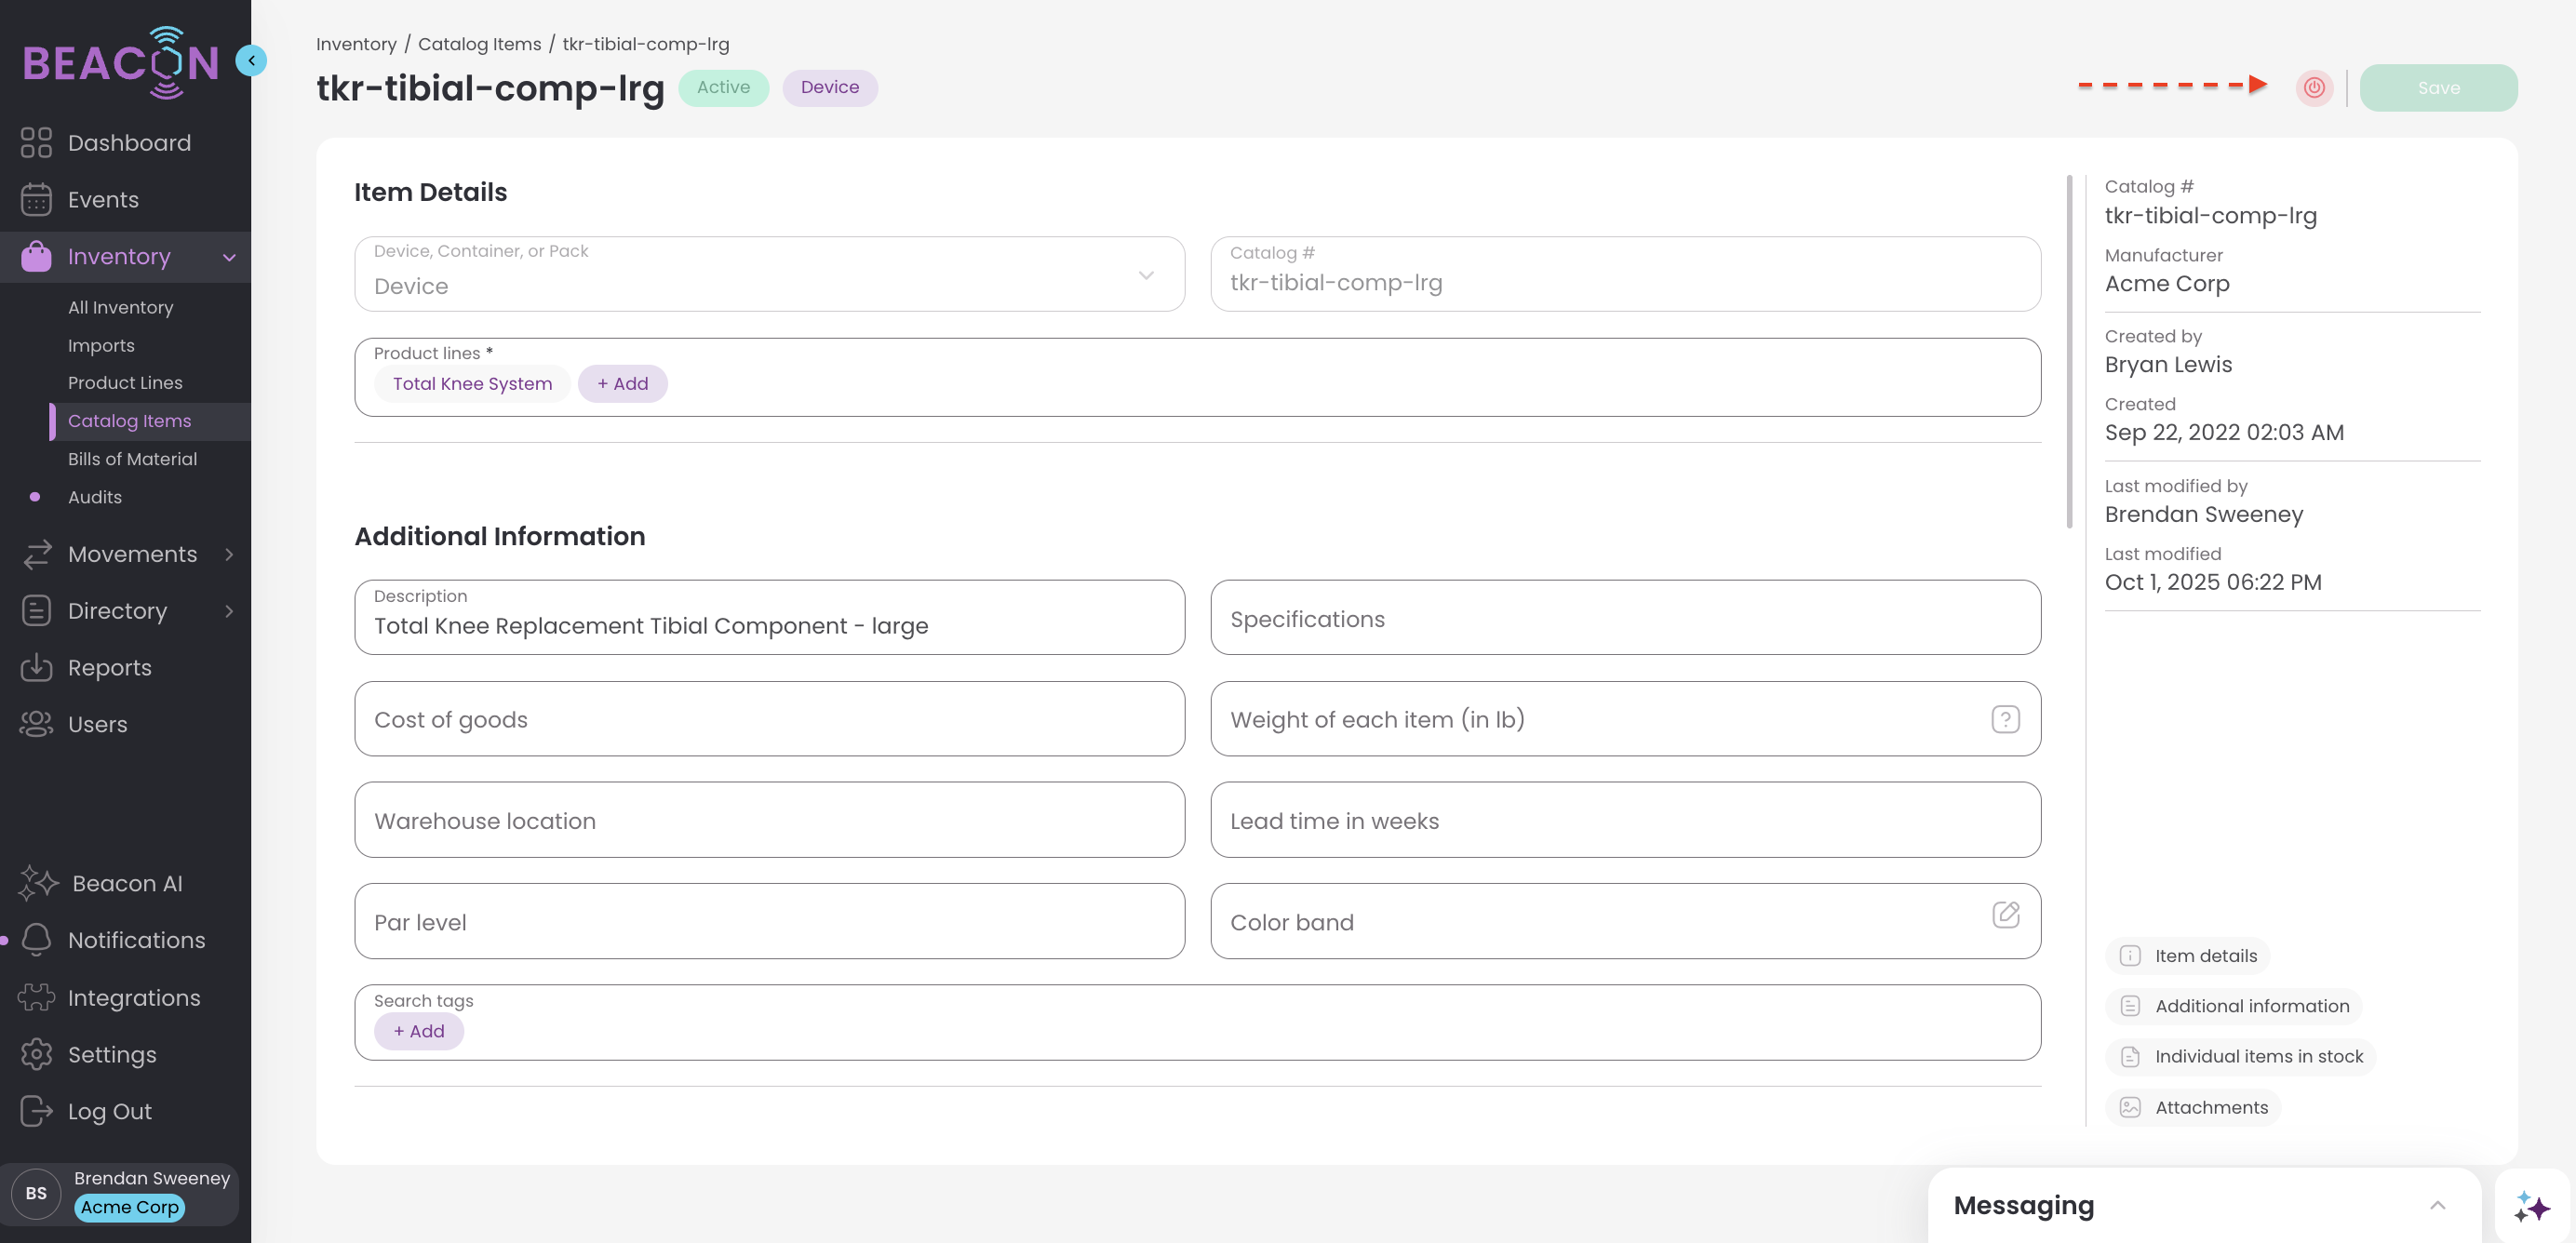
Task: Open the Integrations puzzle icon
Action: click(36, 998)
